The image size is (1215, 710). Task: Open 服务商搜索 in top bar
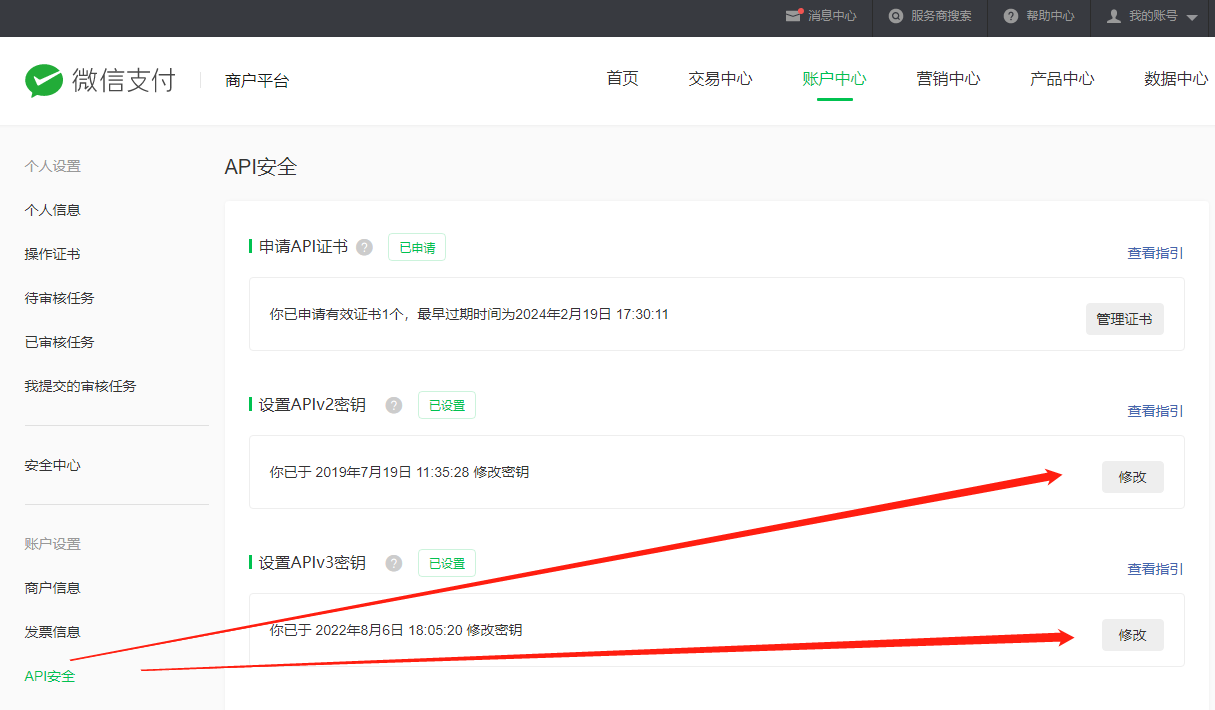tap(941, 16)
